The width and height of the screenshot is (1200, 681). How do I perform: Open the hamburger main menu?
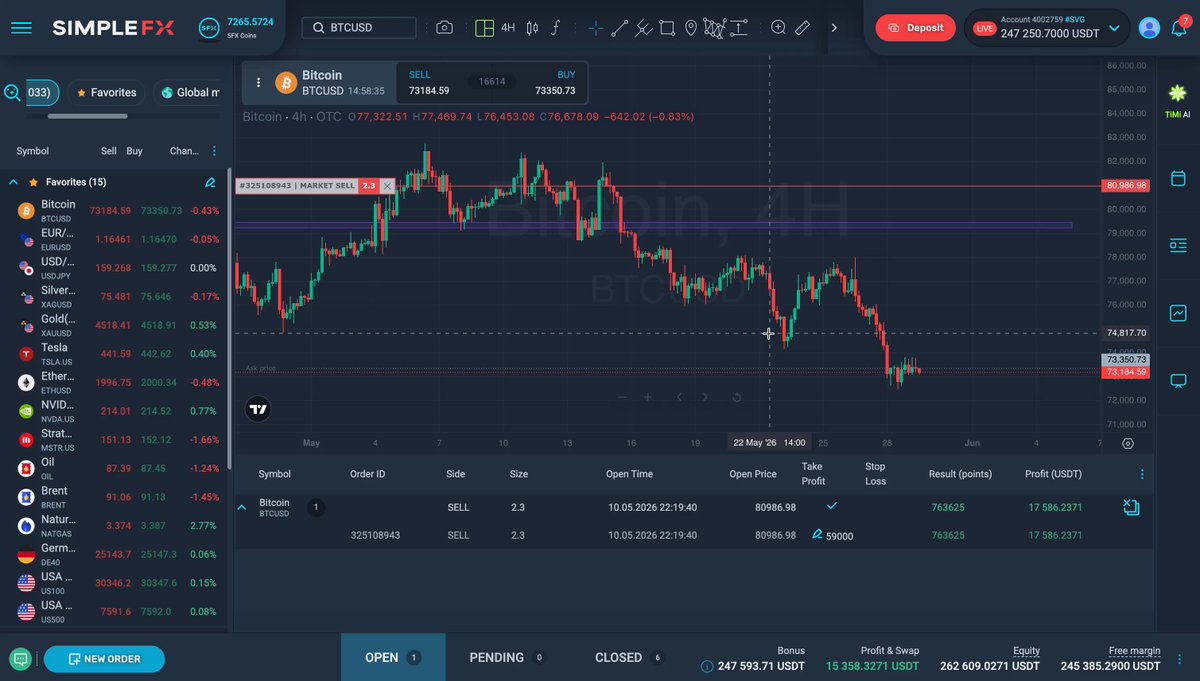[21, 28]
